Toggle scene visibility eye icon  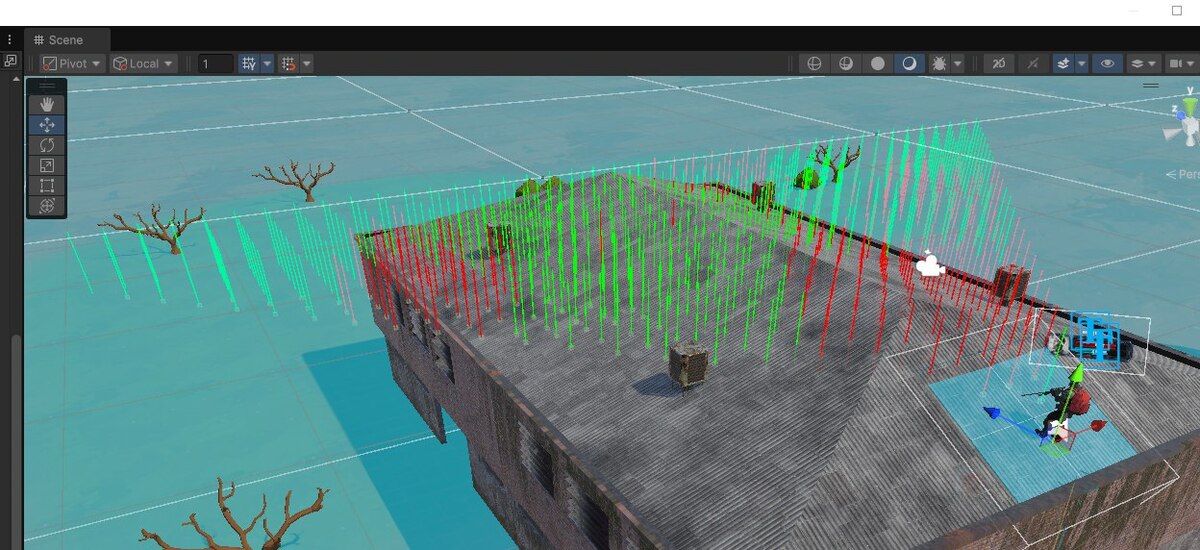tap(1107, 63)
